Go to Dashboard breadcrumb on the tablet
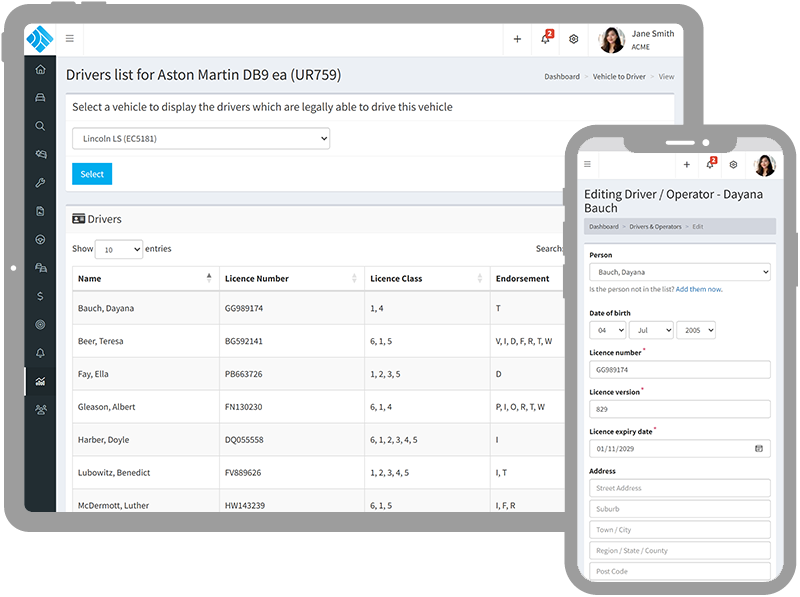This screenshot has width=800, height=597. point(562,77)
